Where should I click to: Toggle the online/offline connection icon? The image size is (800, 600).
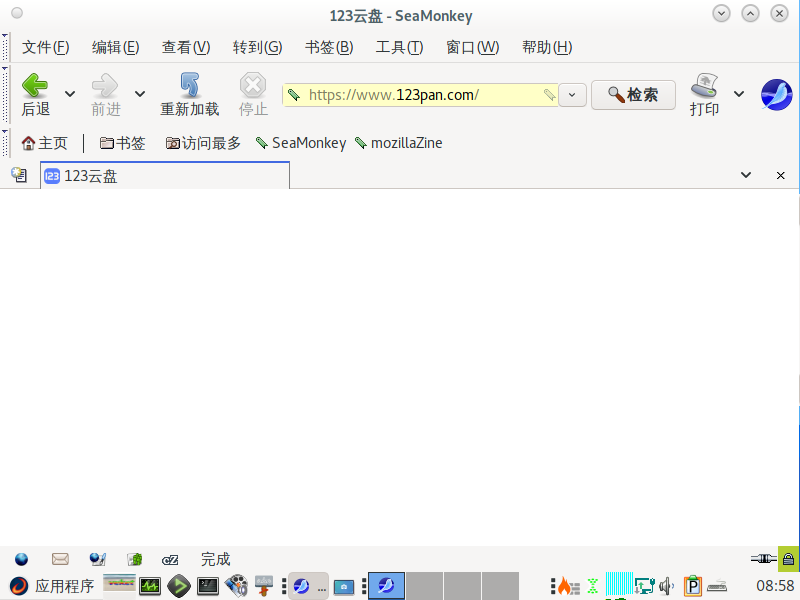[763, 559]
